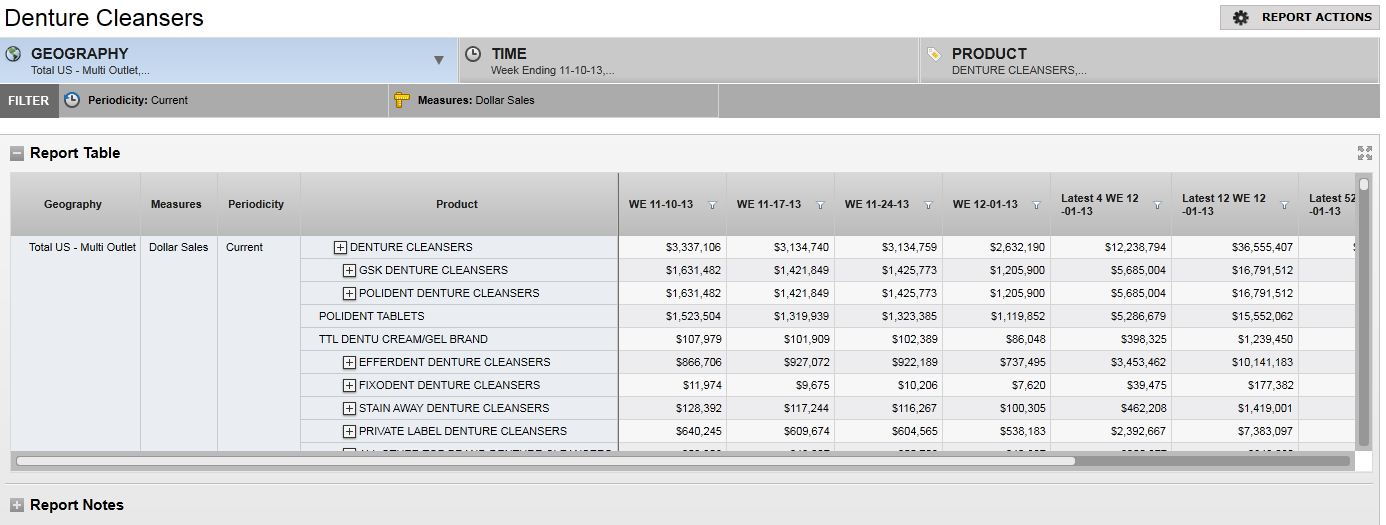
Task: Switch to the PRODUCT selector tab
Action: click(x=1148, y=60)
